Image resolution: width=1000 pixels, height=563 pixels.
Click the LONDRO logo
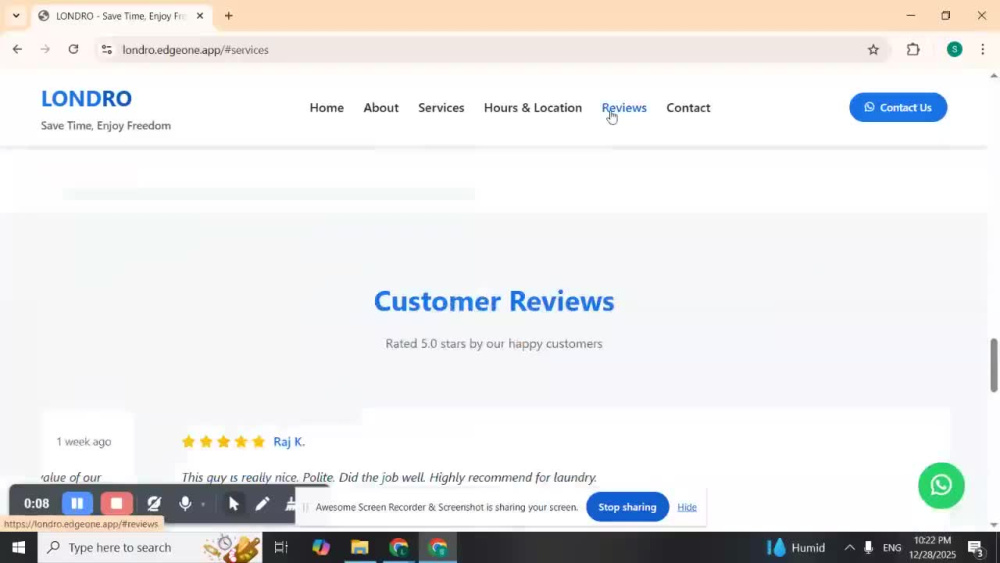(x=87, y=98)
